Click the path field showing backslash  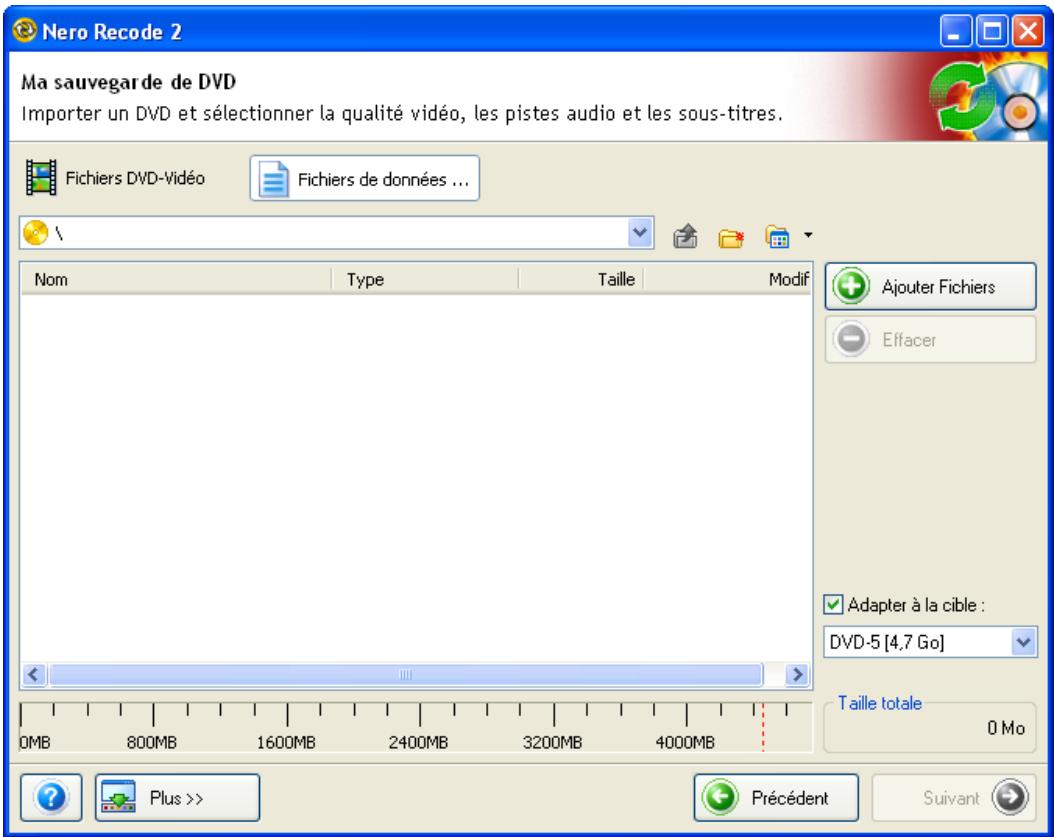click(x=336, y=233)
